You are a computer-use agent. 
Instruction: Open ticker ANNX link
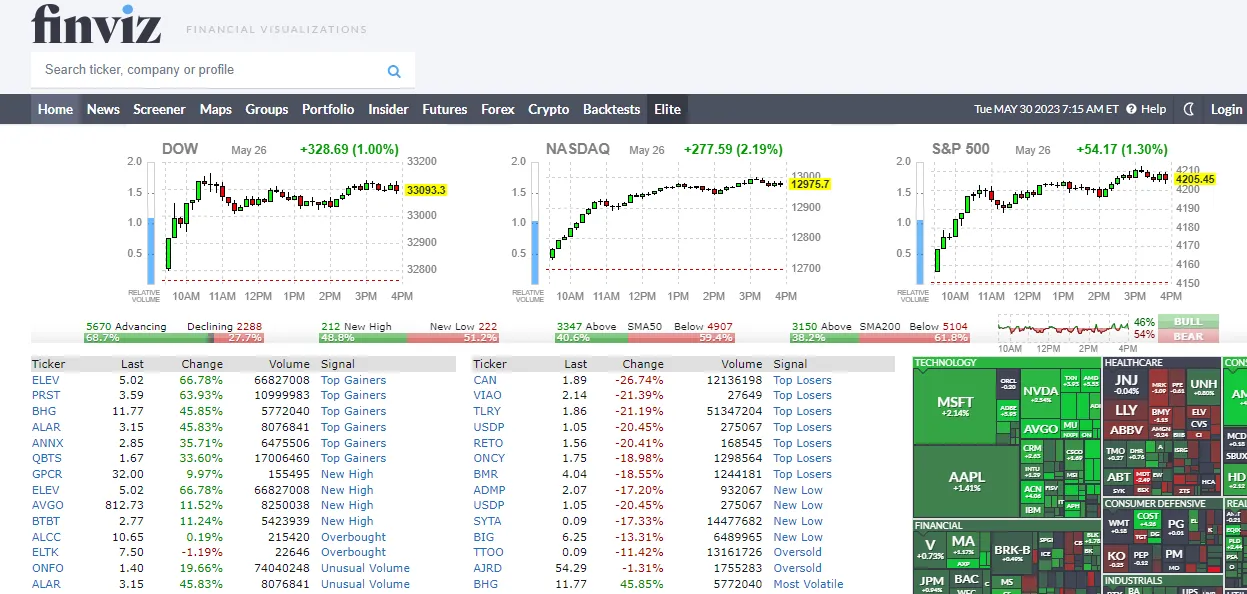click(x=47, y=443)
